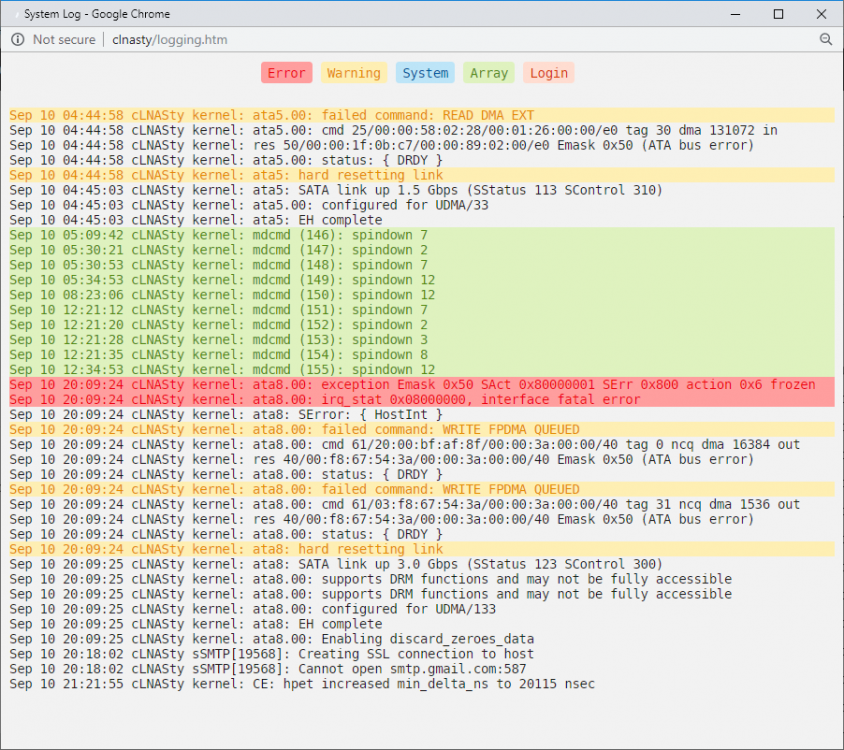Click the zoom magnifier icon in address bar

tap(826, 39)
